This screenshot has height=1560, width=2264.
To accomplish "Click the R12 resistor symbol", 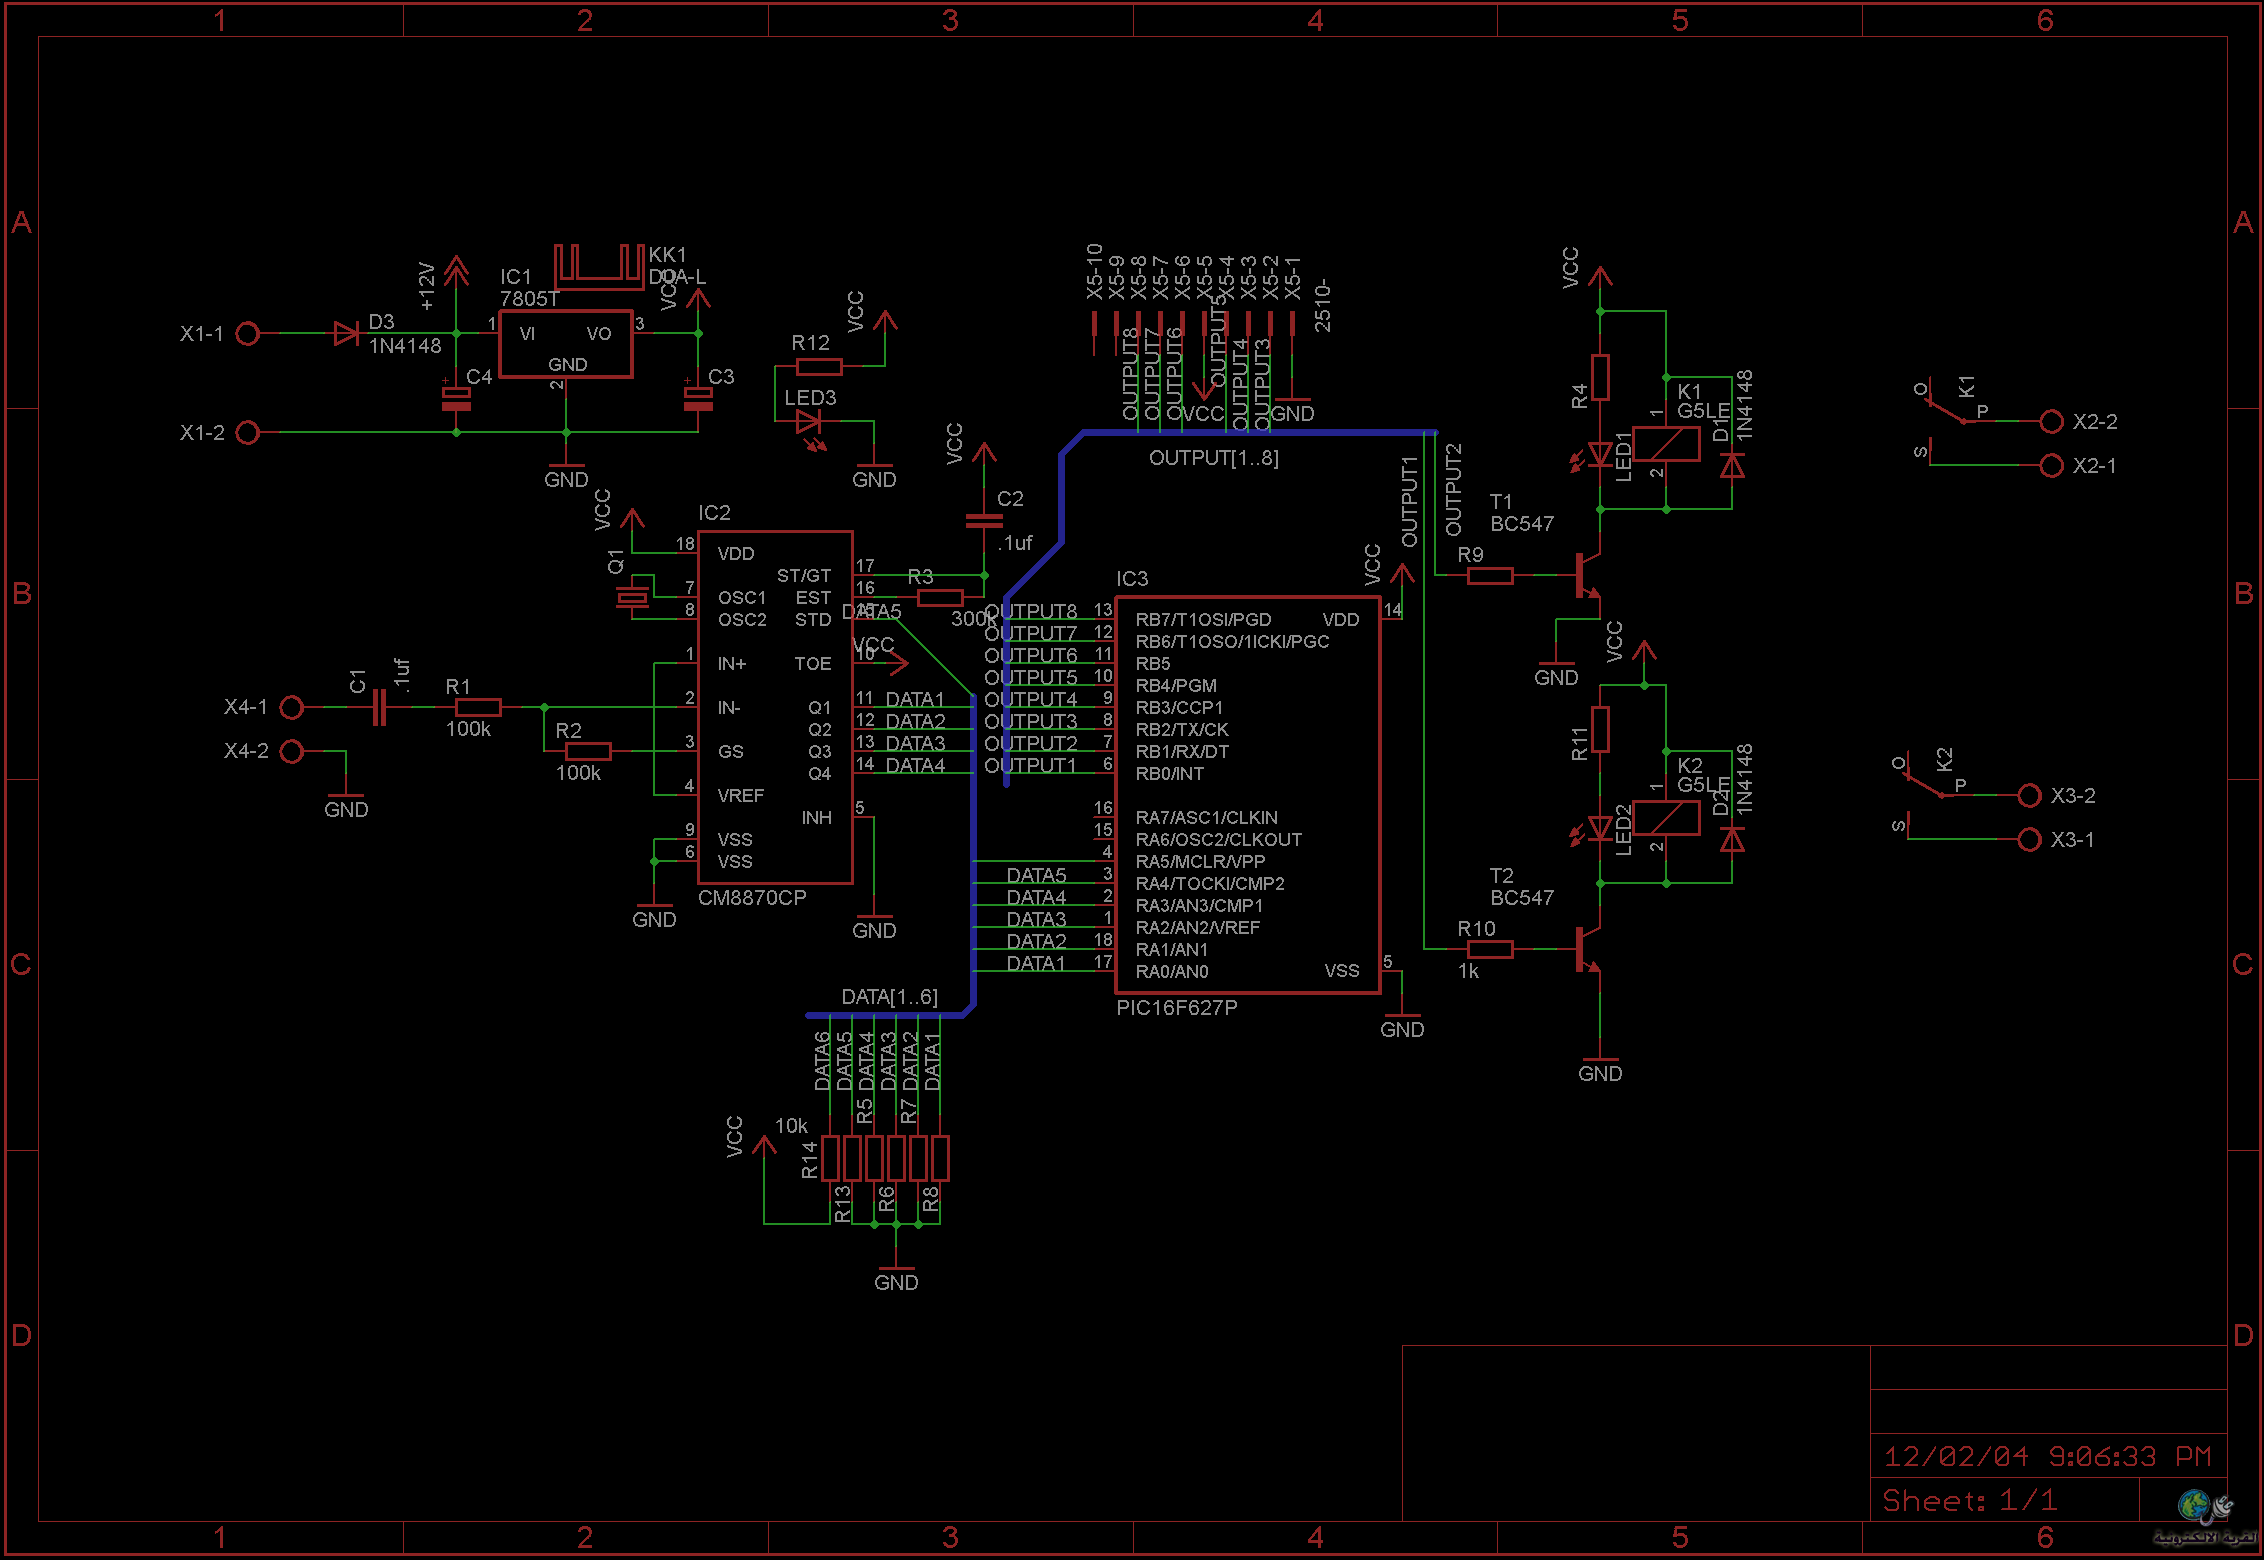I will coord(819,367).
